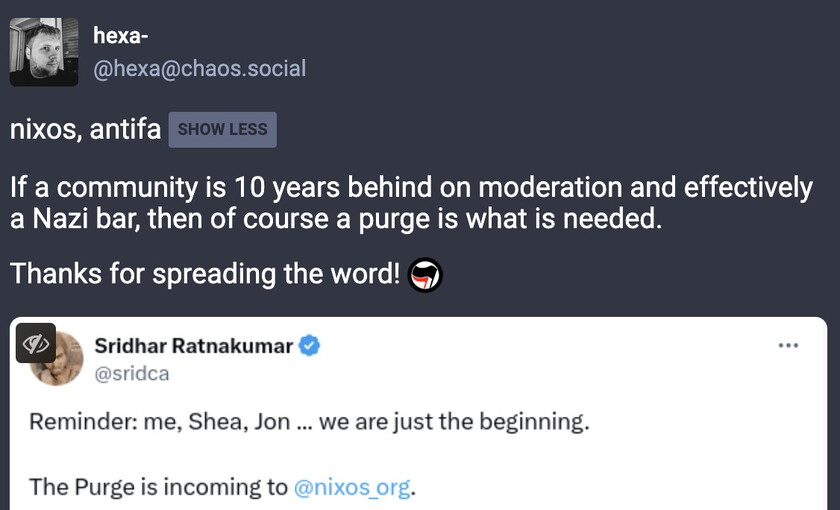
Task: Select the hexa- display name
Action: [x=121, y=36]
